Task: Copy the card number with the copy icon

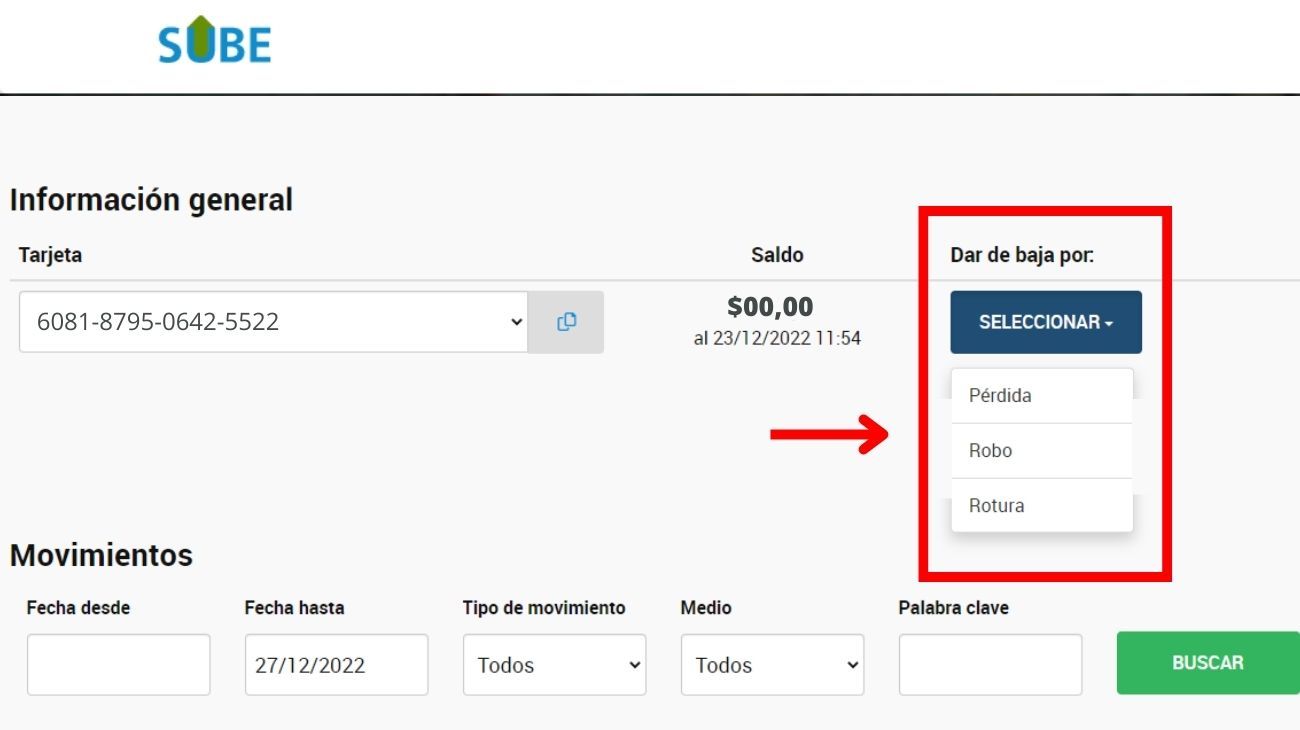Action: (566, 322)
